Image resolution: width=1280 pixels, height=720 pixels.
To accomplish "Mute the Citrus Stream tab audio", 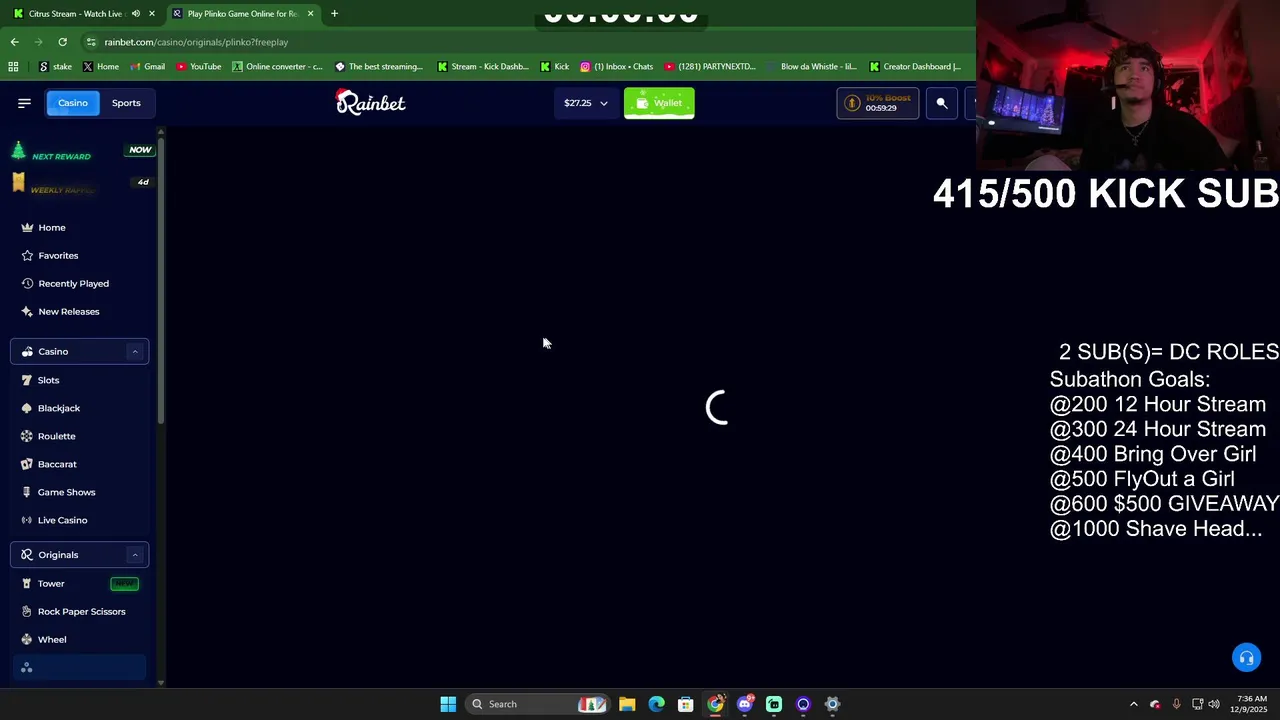I will (136, 14).
